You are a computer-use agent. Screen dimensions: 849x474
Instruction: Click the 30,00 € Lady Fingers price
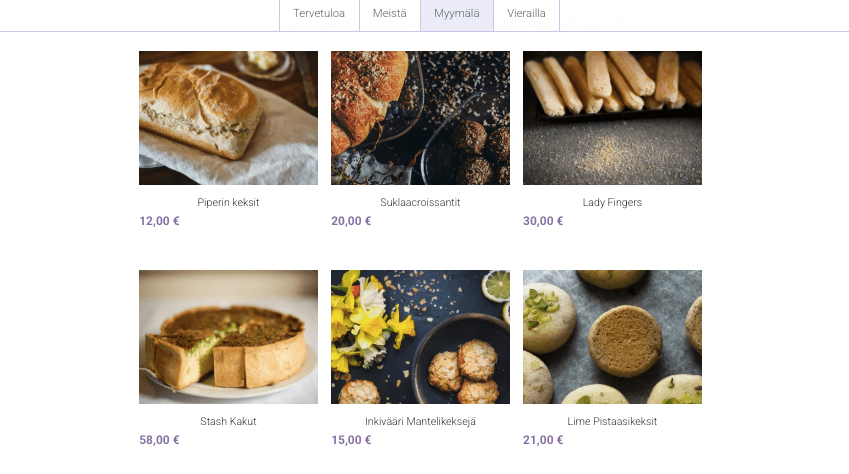543,221
